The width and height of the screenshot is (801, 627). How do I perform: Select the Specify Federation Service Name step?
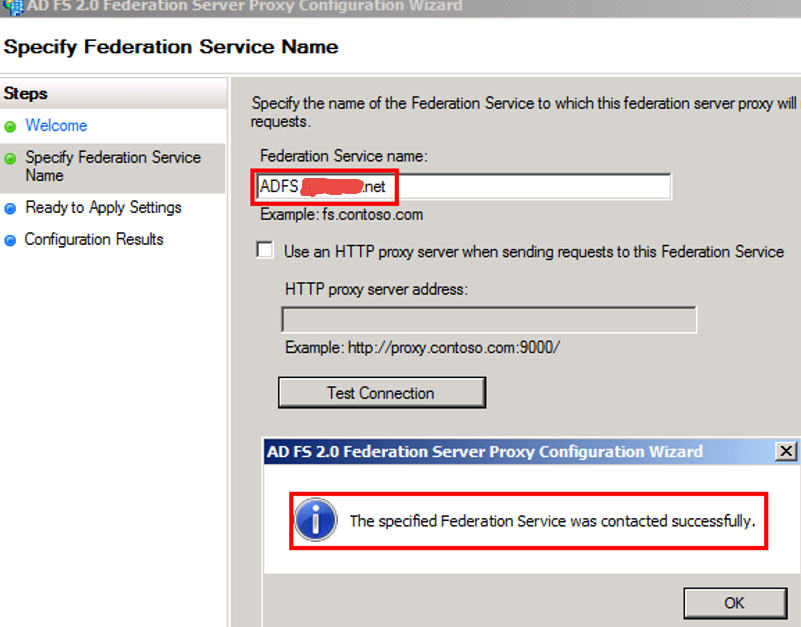click(x=112, y=166)
